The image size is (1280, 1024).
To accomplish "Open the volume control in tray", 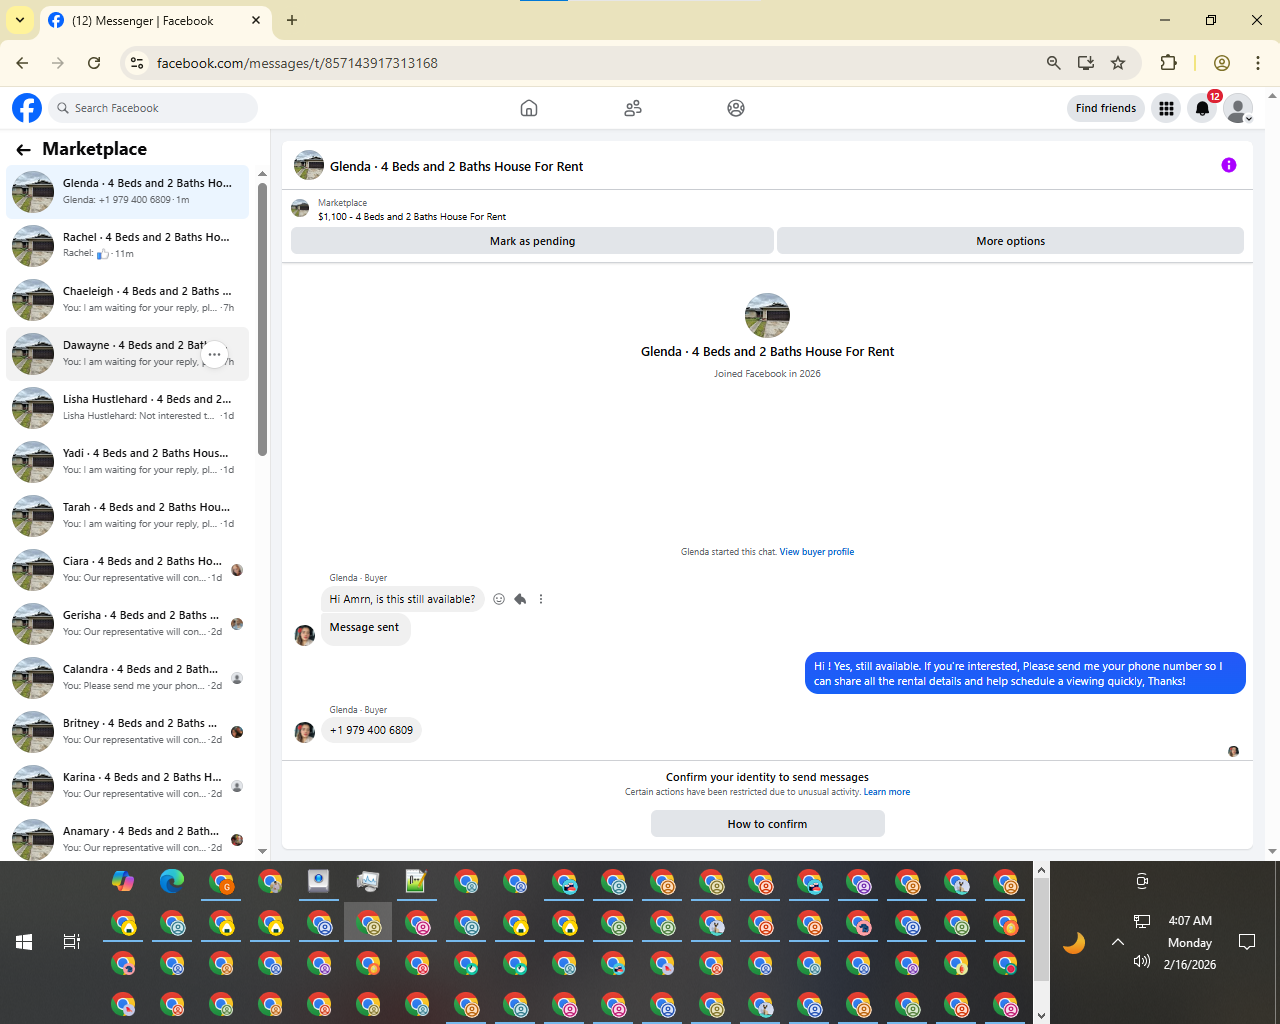I will point(1142,962).
